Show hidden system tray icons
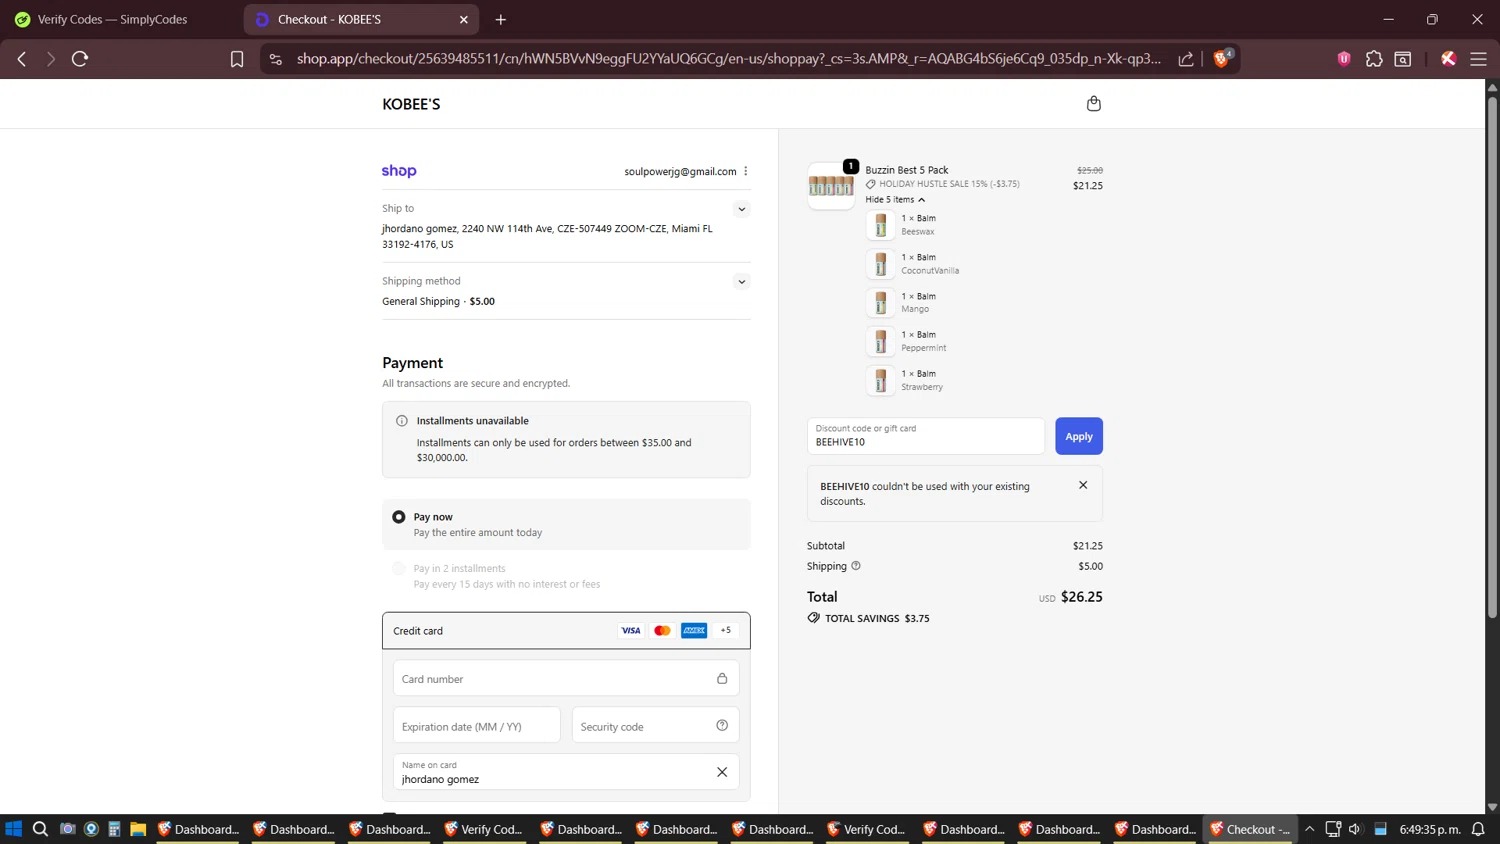The width and height of the screenshot is (1500, 844). click(x=1310, y=829)
